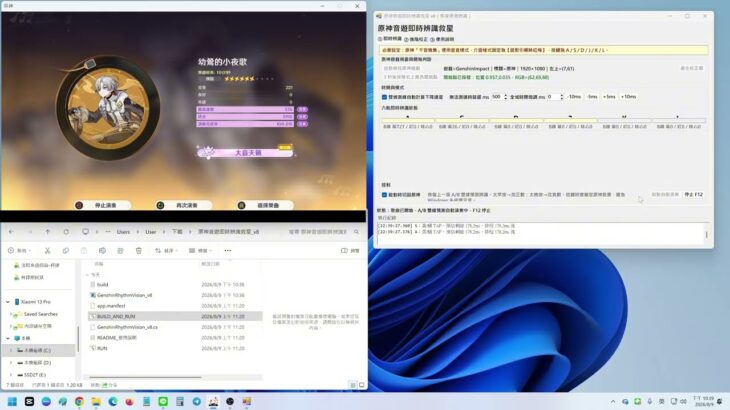Click Users in the Explorer breadcrumb
This screenshot has height=410, width=730.
coord(123,232)
